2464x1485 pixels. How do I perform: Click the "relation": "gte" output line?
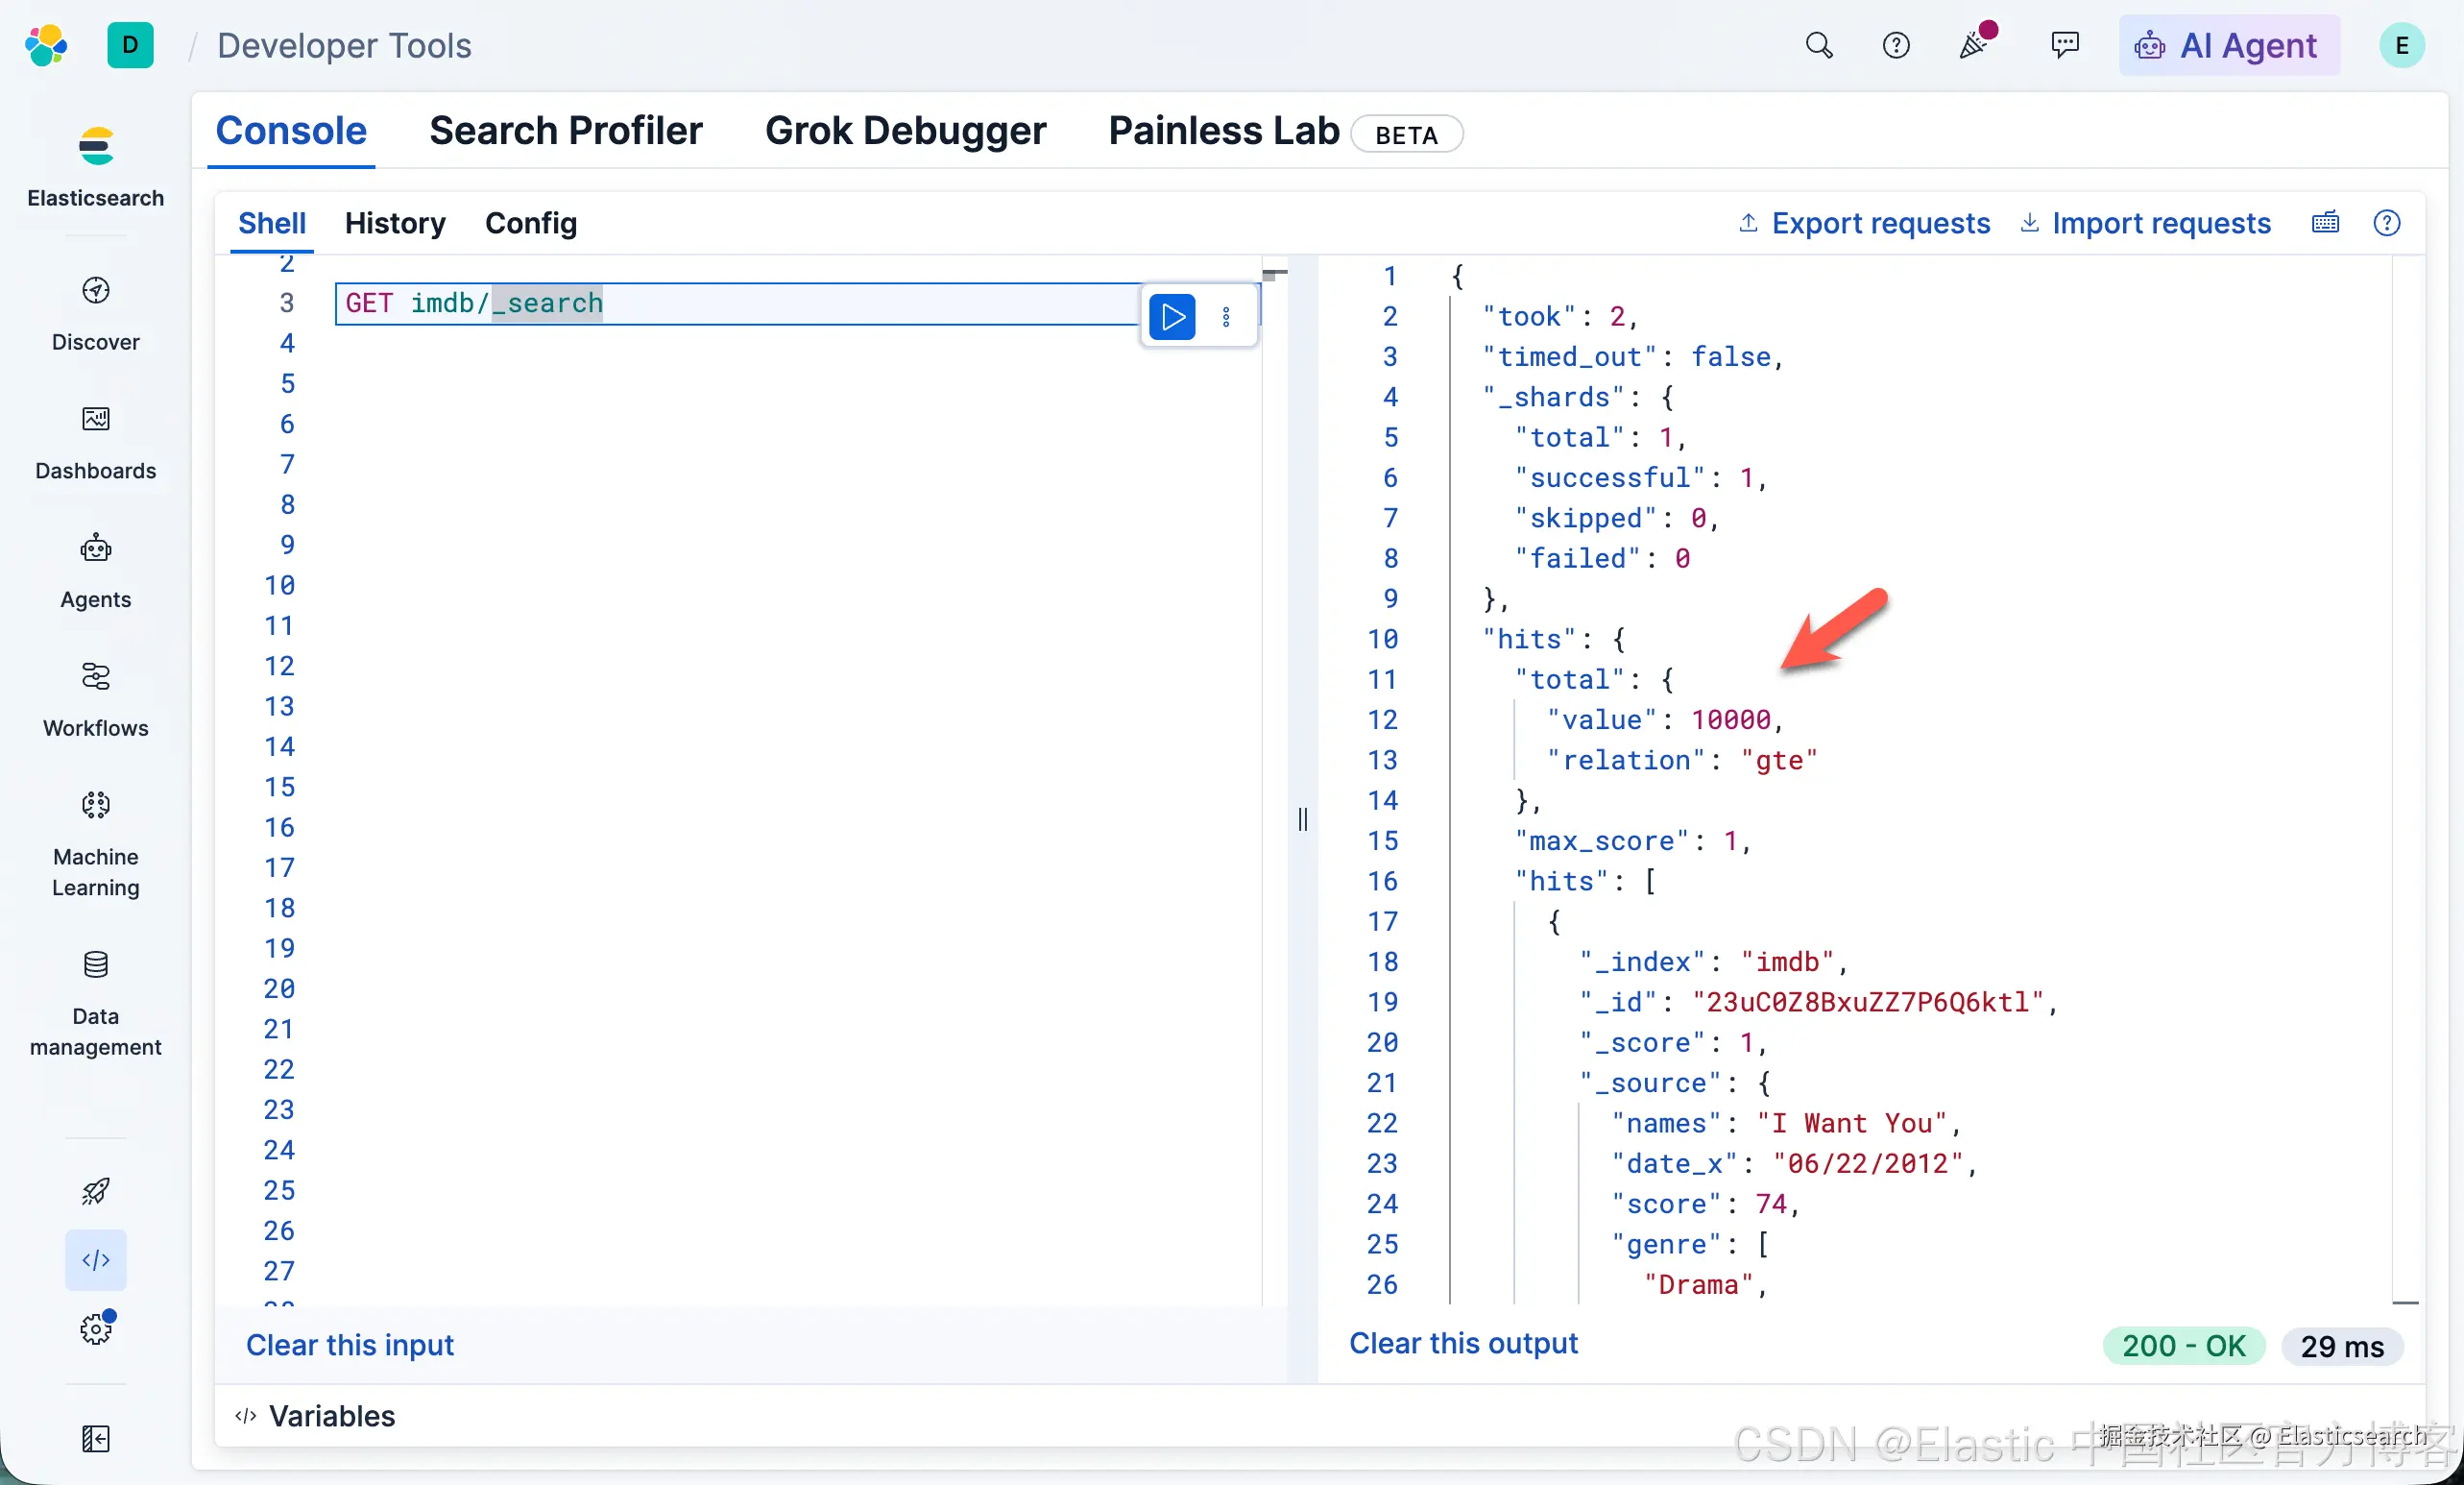point(1681,760)
